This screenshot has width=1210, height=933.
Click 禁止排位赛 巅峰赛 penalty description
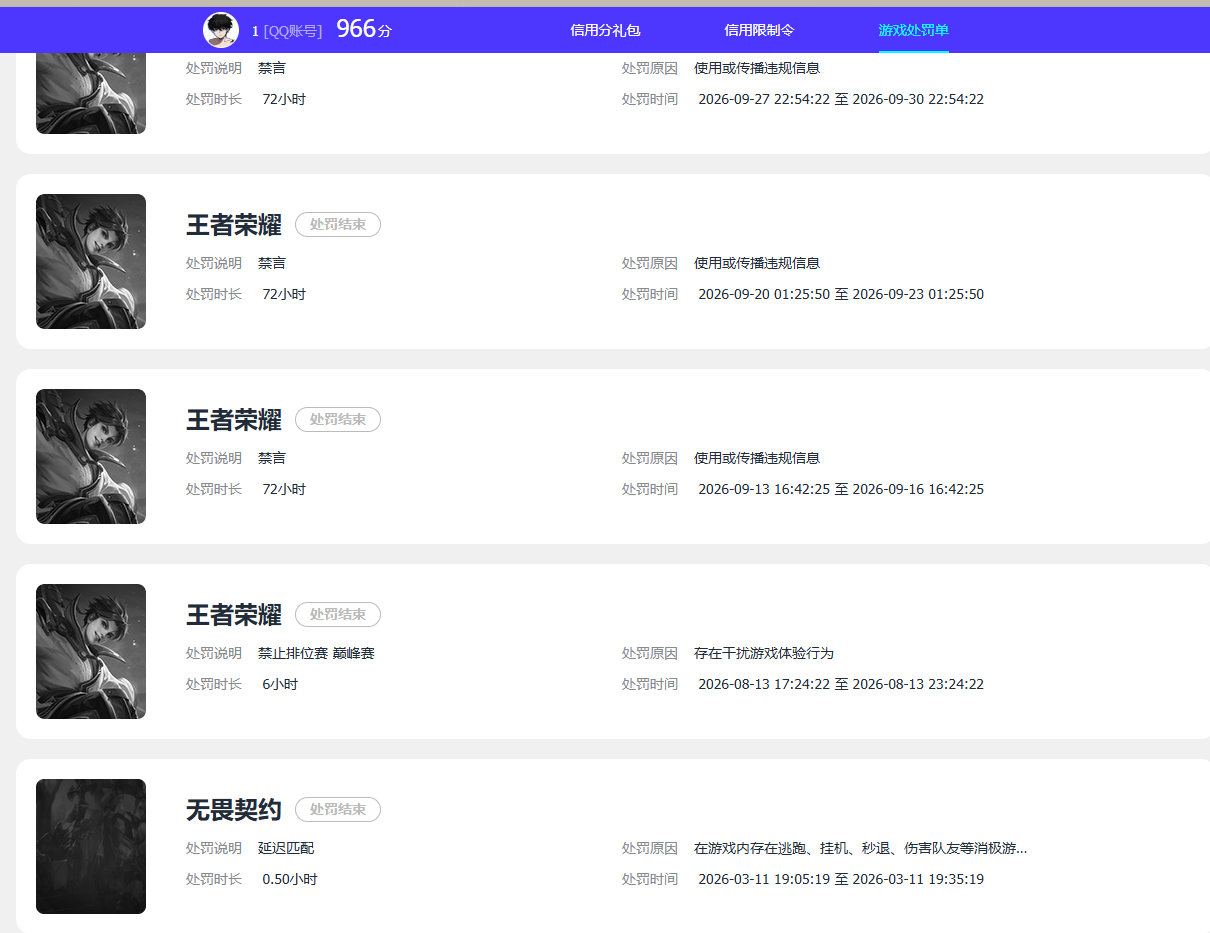(316, 653)
